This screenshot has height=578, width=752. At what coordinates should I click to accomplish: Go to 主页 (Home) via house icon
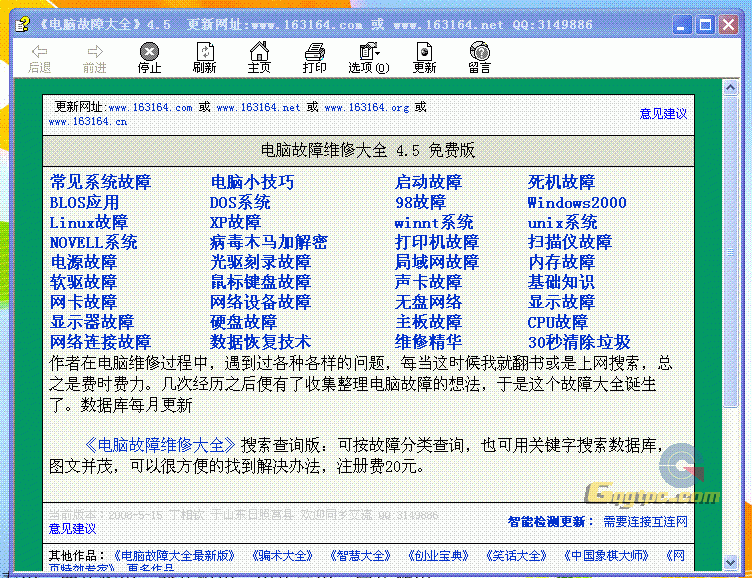pyautogui.click(x=259, y=51)
